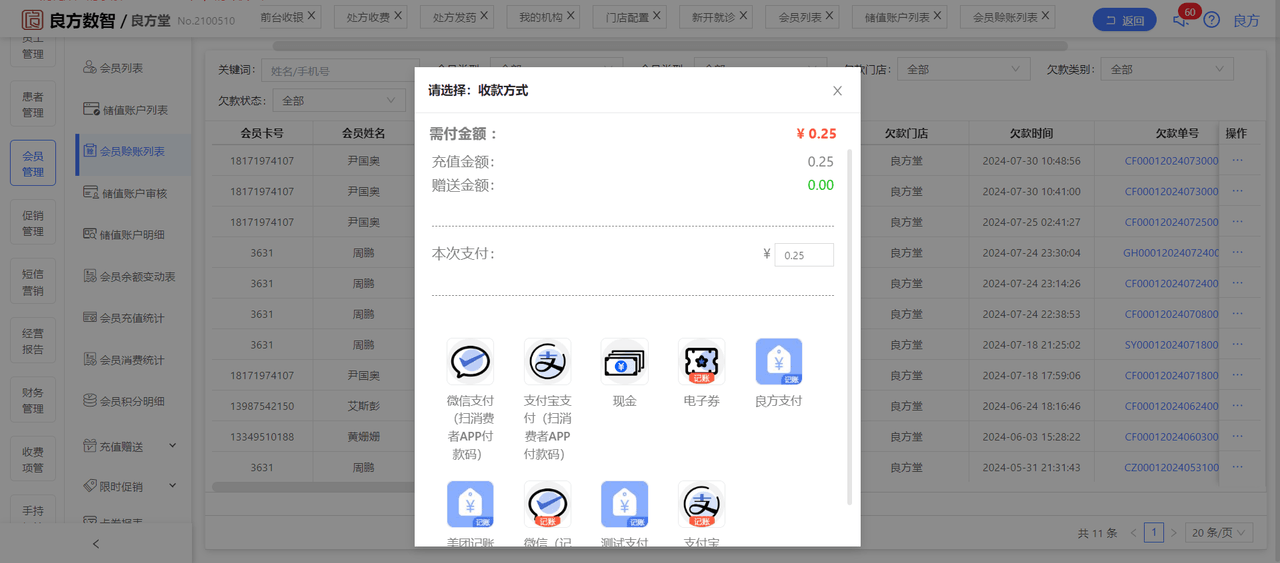Click the 会员余额变动表 sidebar icon
Screen dimensions: 1280x563
[x=89, y=277]
